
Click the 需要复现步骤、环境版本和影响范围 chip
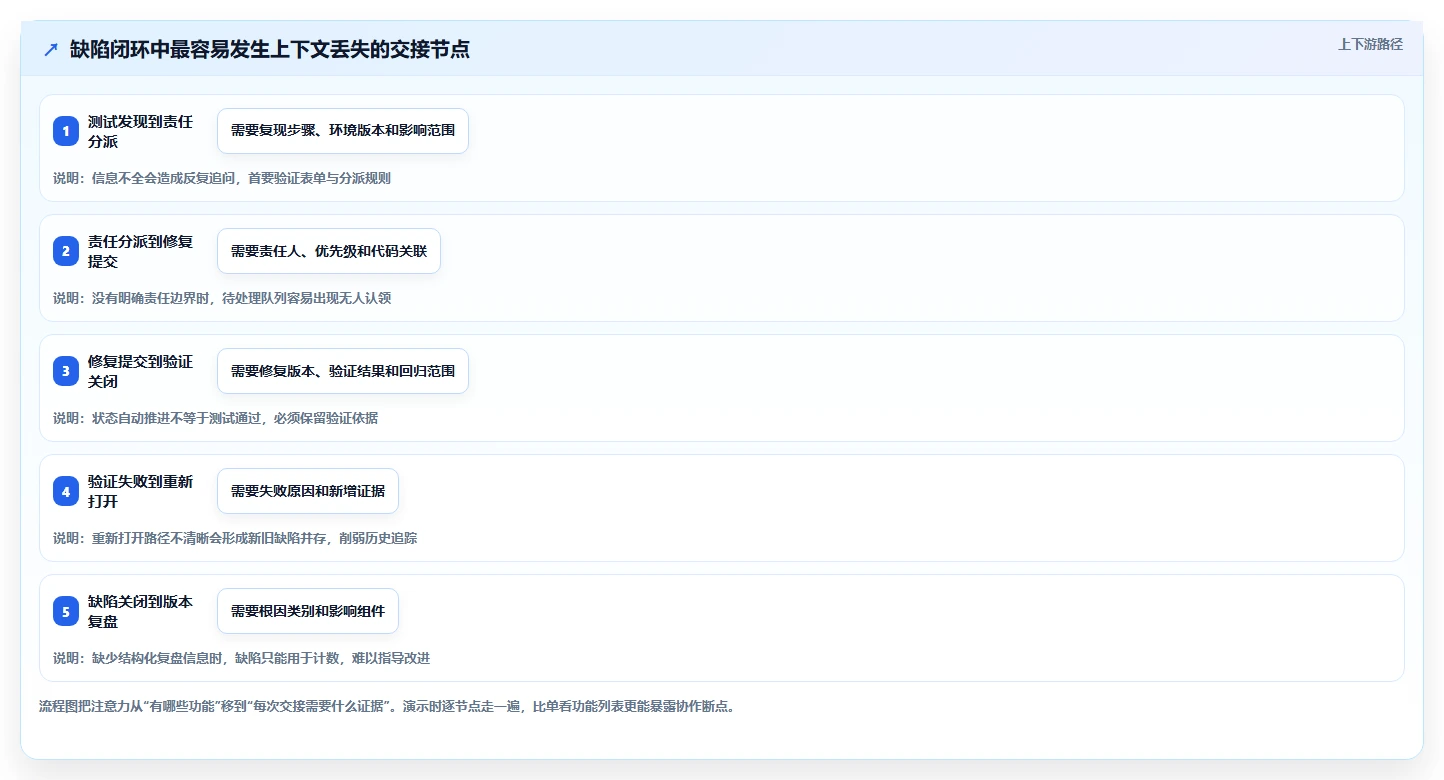[343, 131]
